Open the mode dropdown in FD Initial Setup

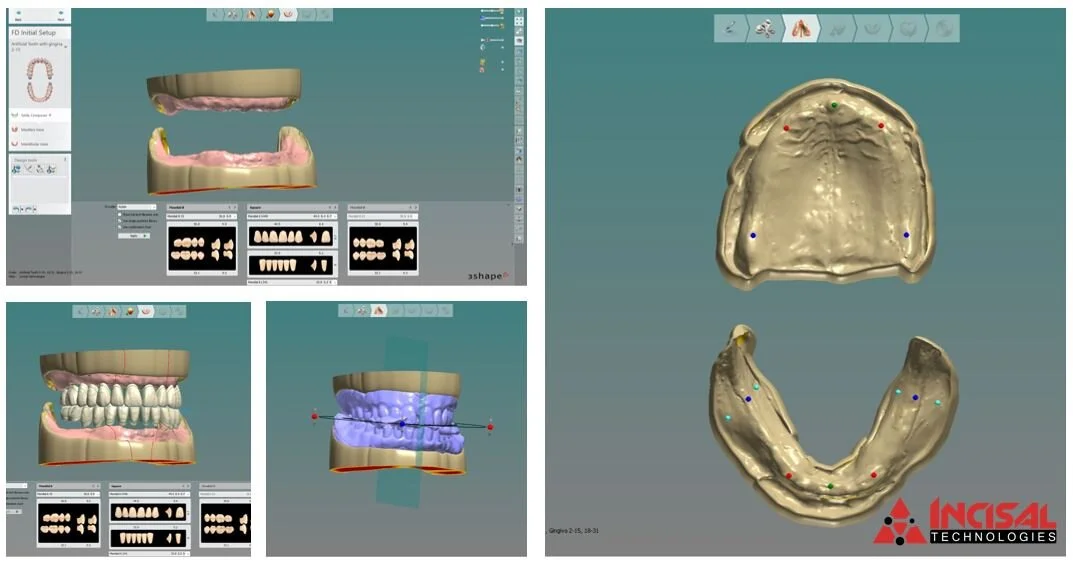click(136, 207)
